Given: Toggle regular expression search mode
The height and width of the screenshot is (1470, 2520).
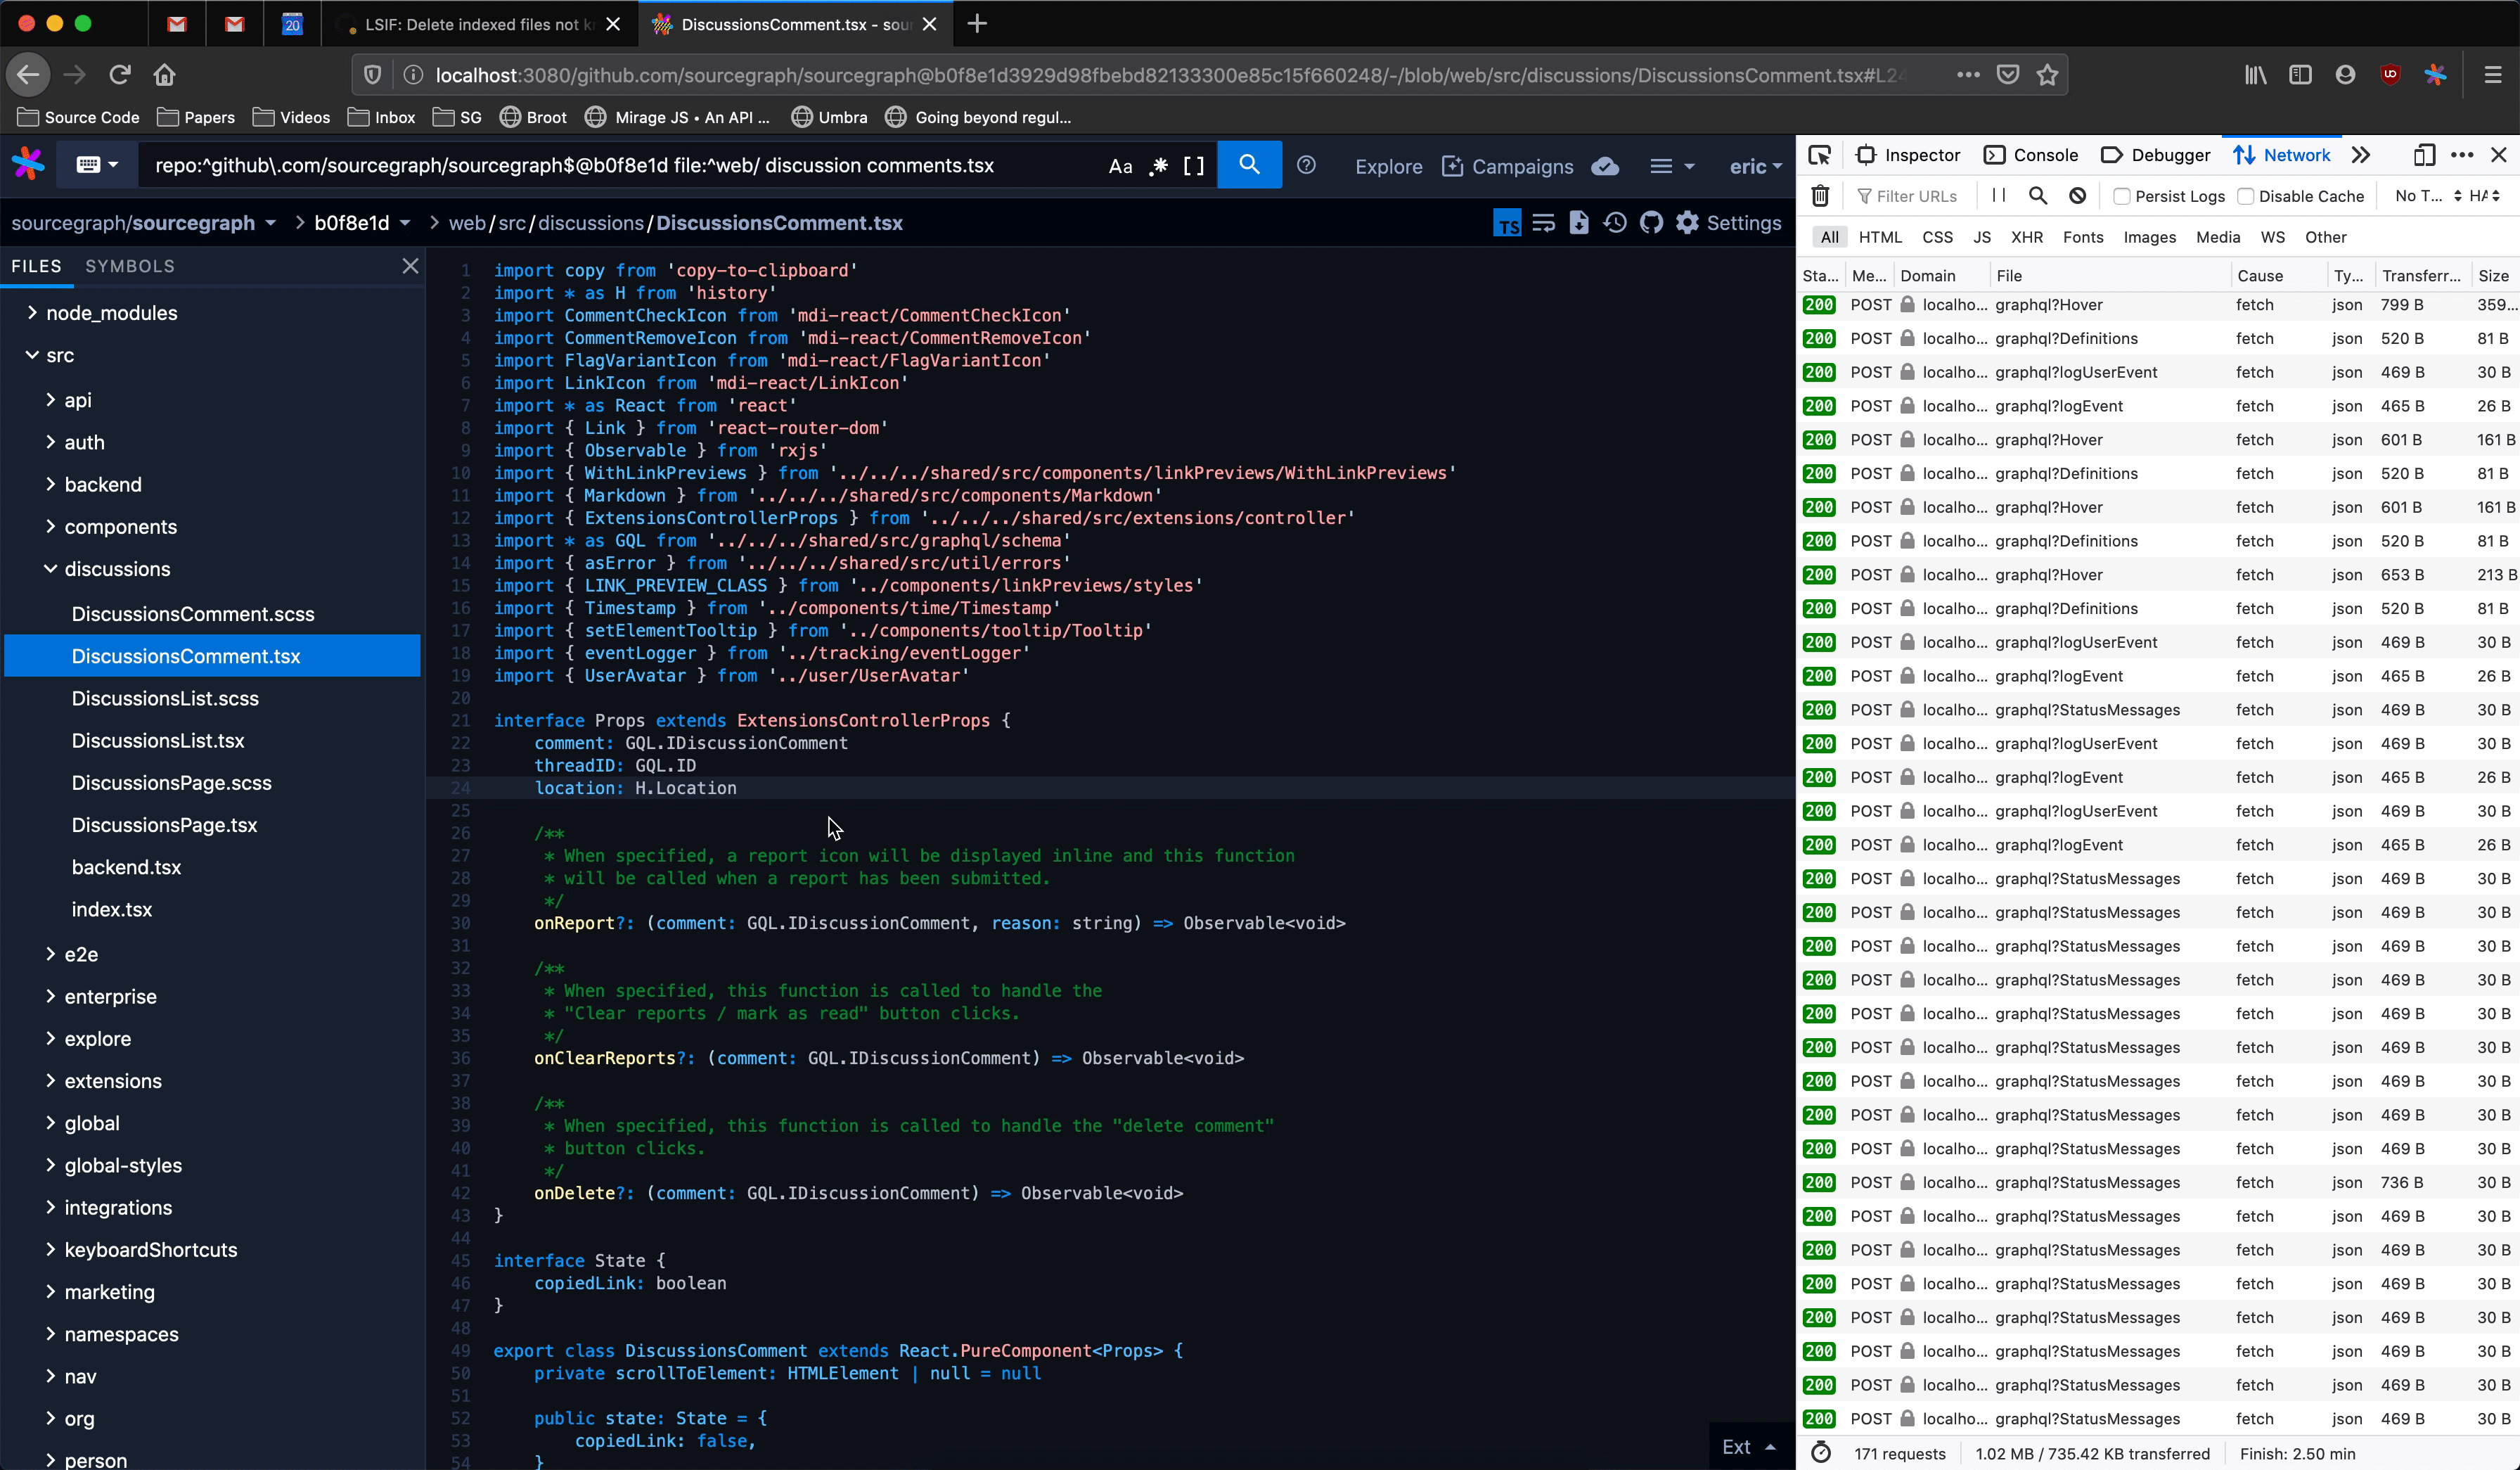Looking at the screenshot, I should tap(1158, 166).
